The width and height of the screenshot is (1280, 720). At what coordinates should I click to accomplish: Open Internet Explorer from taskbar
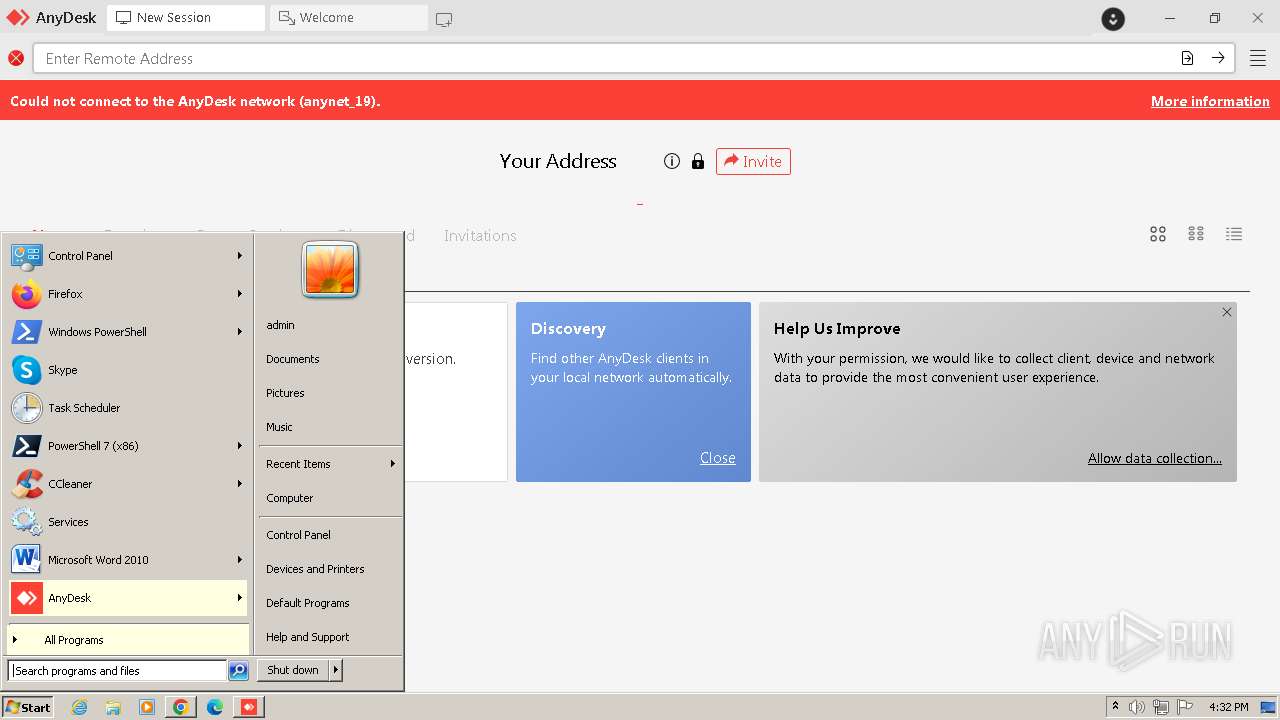tap(80, 707)
